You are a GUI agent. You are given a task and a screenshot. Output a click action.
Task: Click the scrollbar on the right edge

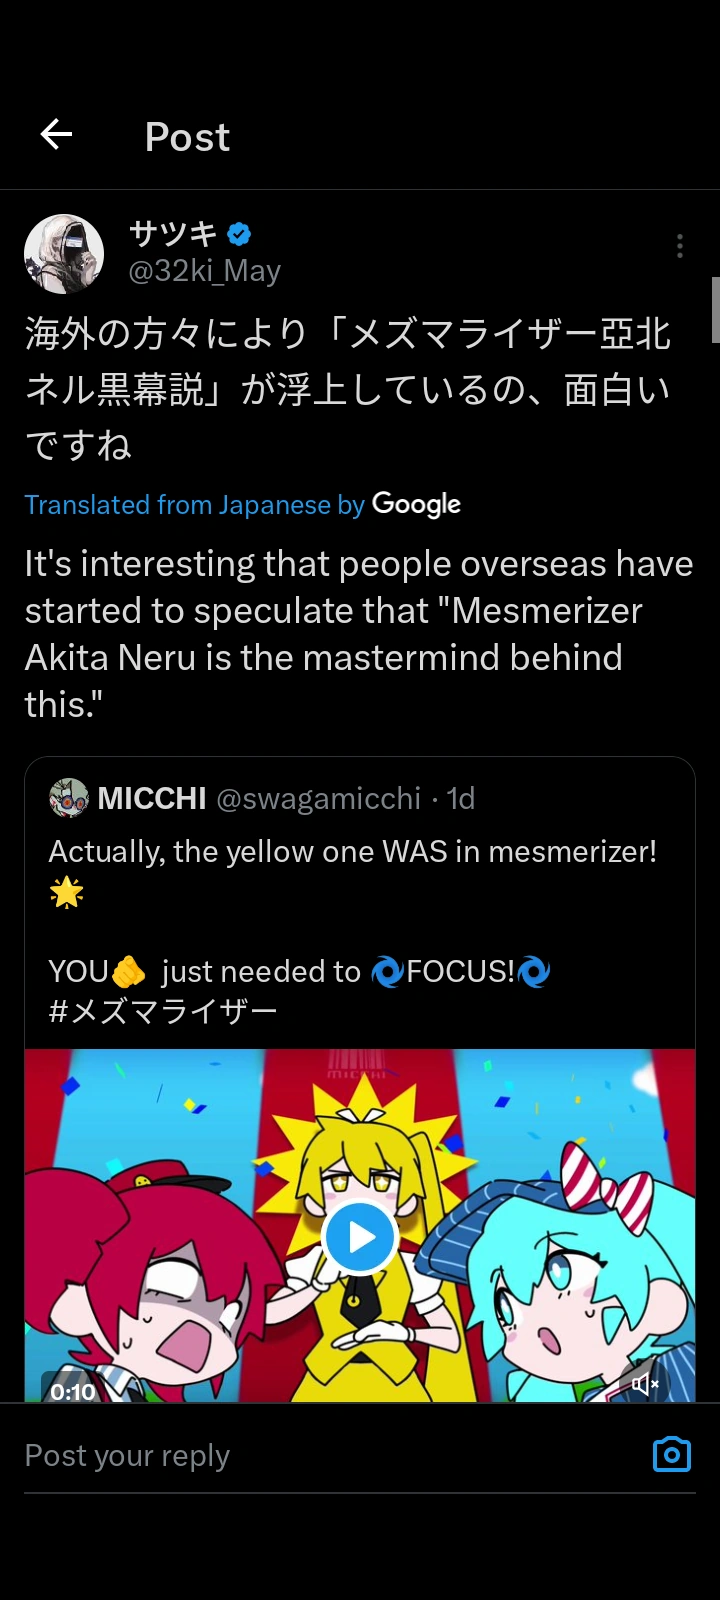pyautogui.click(x=715, y=310)
